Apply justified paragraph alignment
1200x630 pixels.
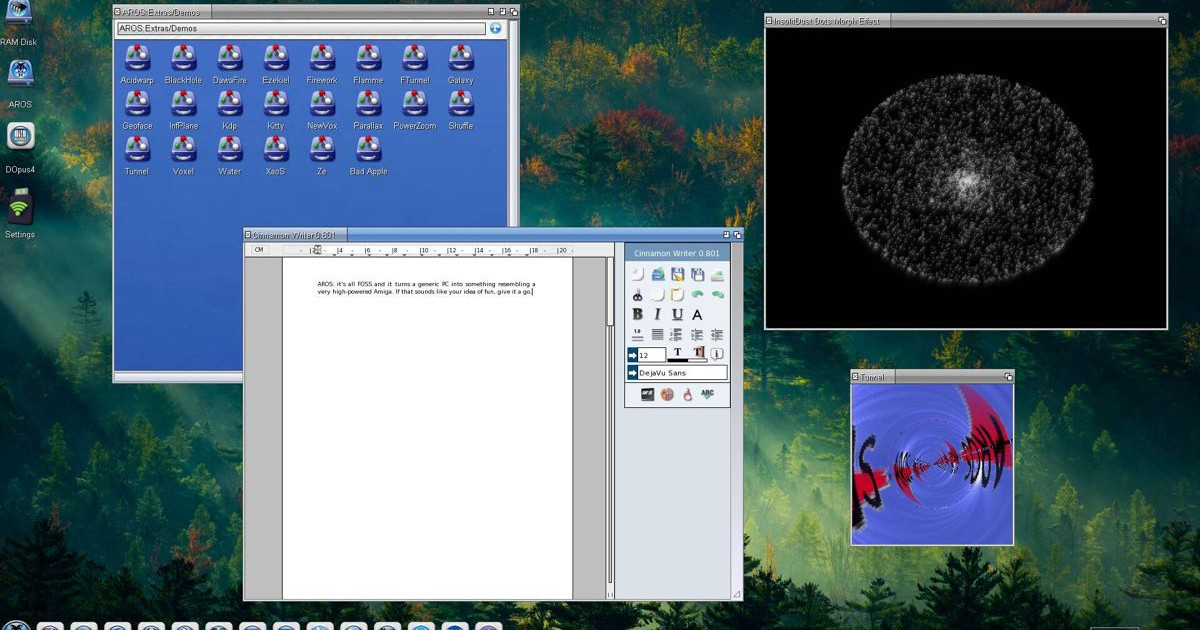tap(657, 335)
